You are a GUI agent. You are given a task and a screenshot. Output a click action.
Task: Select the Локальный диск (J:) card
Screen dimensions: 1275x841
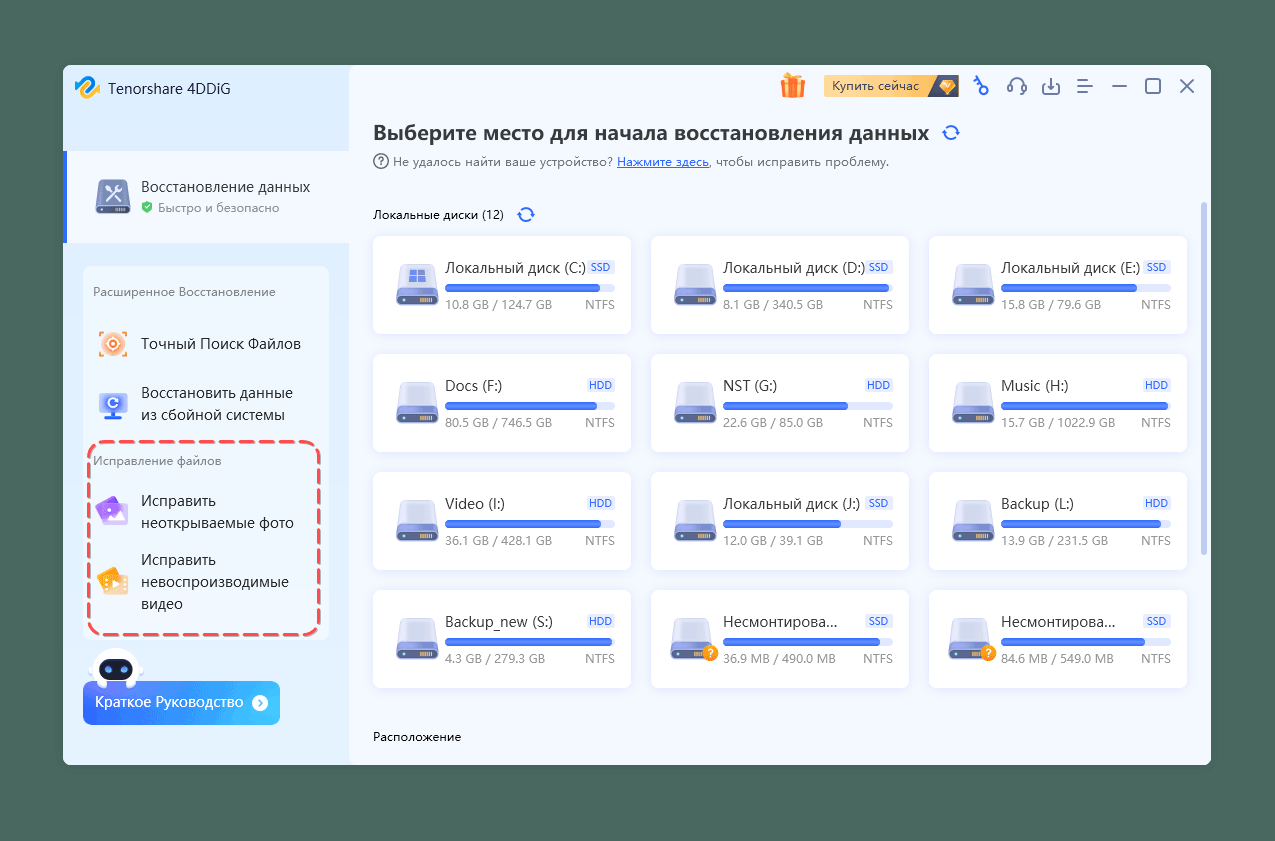[x=780, y=521]
